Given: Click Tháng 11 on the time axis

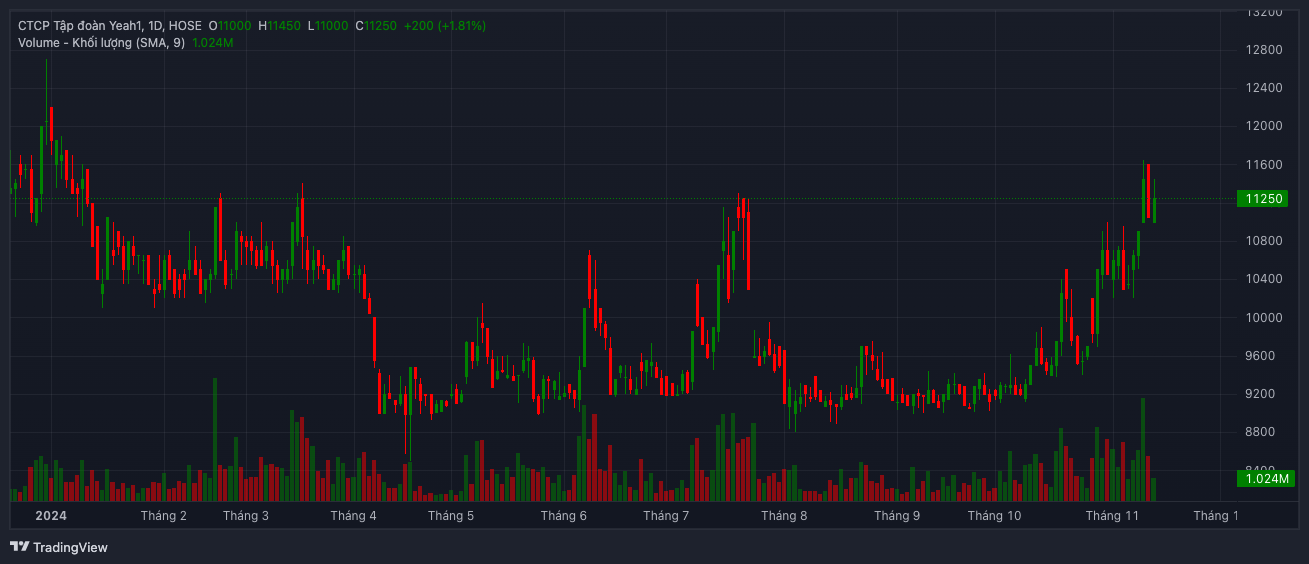Looking at the screenshot, I should click(1112, 516).
